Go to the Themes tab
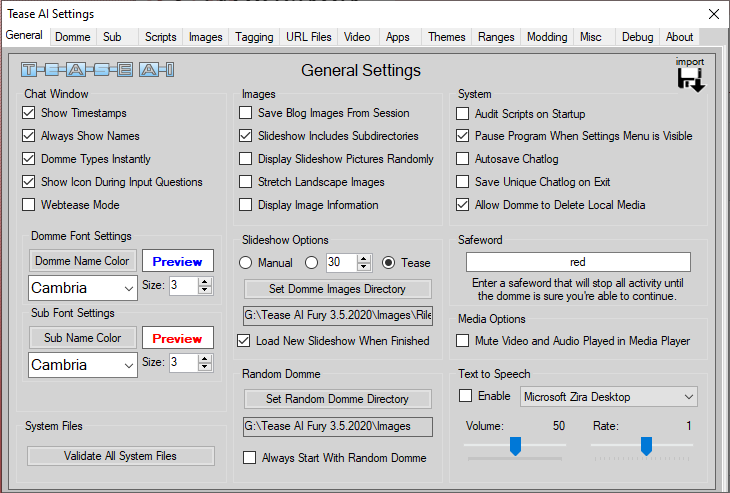The width and height of the screenshot is (730, 493). coord(446,37)
